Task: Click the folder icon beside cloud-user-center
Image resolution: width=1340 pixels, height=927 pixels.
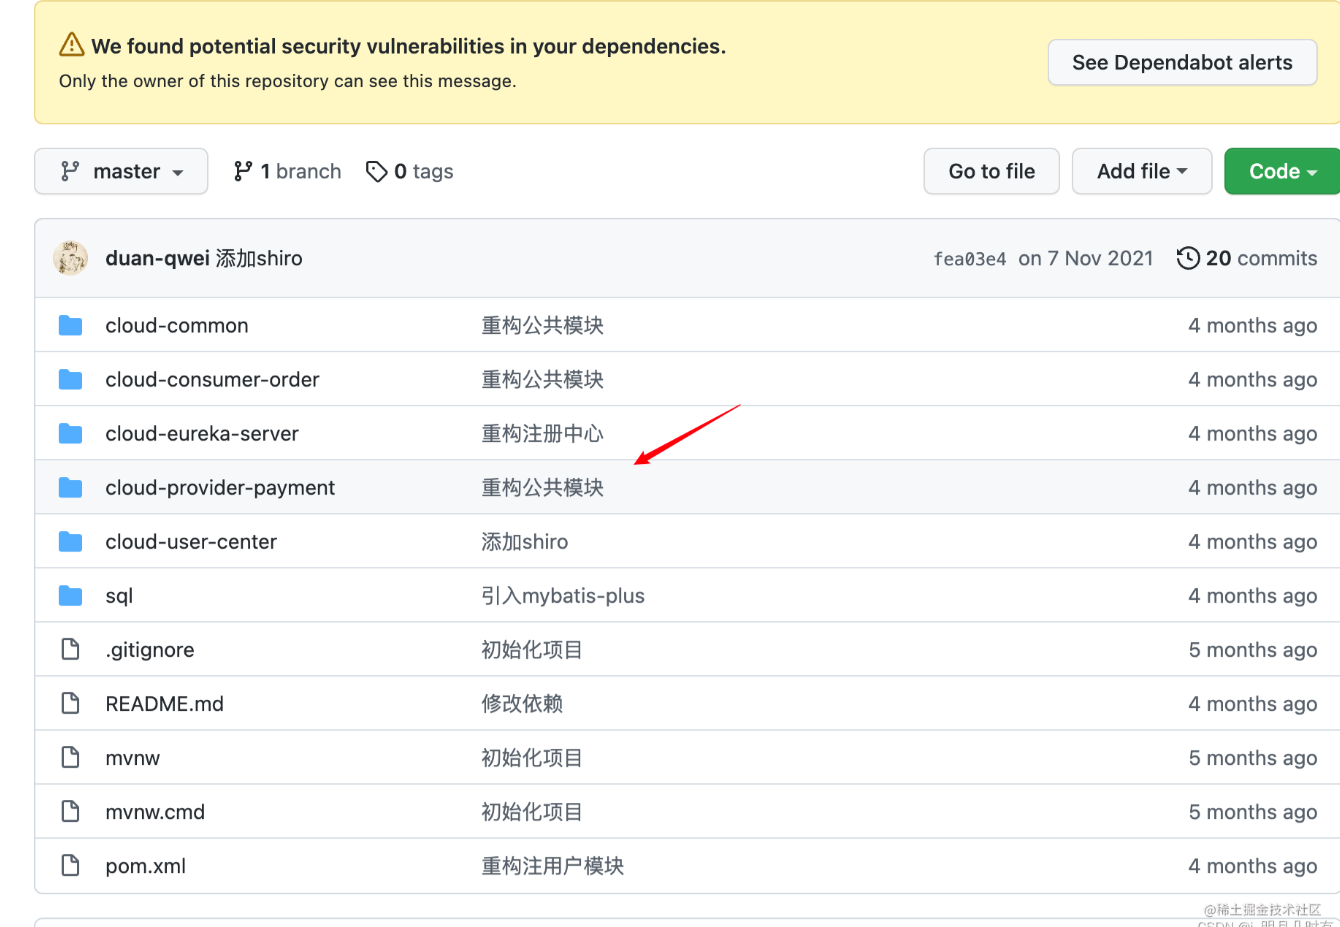Action: click(x=70, y=541)
